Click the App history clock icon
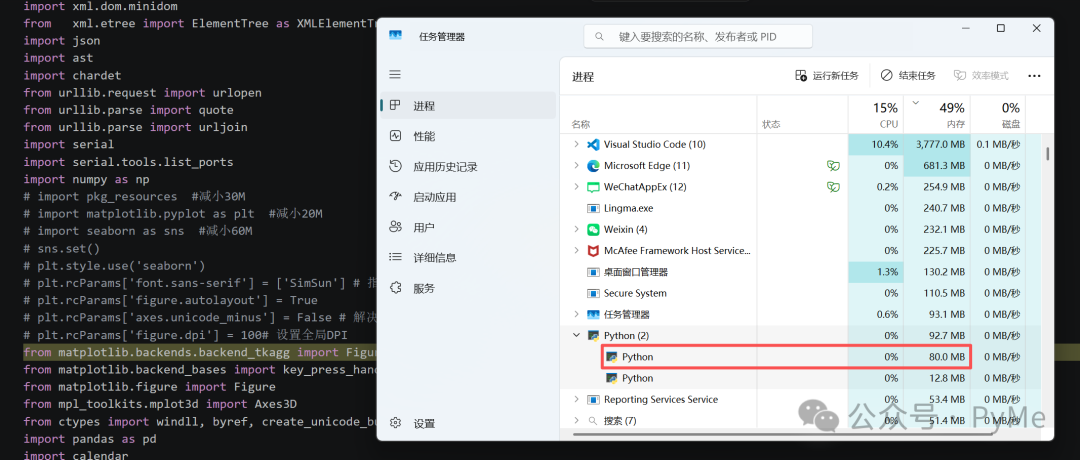The height and width of the screenshot is (460, 1080). (x=395, y=166)
